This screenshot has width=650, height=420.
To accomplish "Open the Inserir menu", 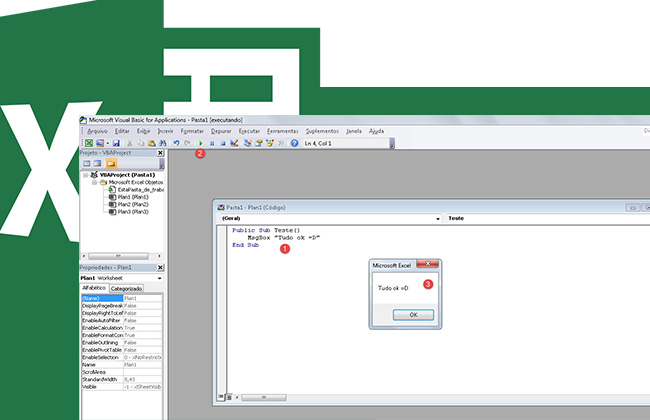I will (x=165, y=131).
